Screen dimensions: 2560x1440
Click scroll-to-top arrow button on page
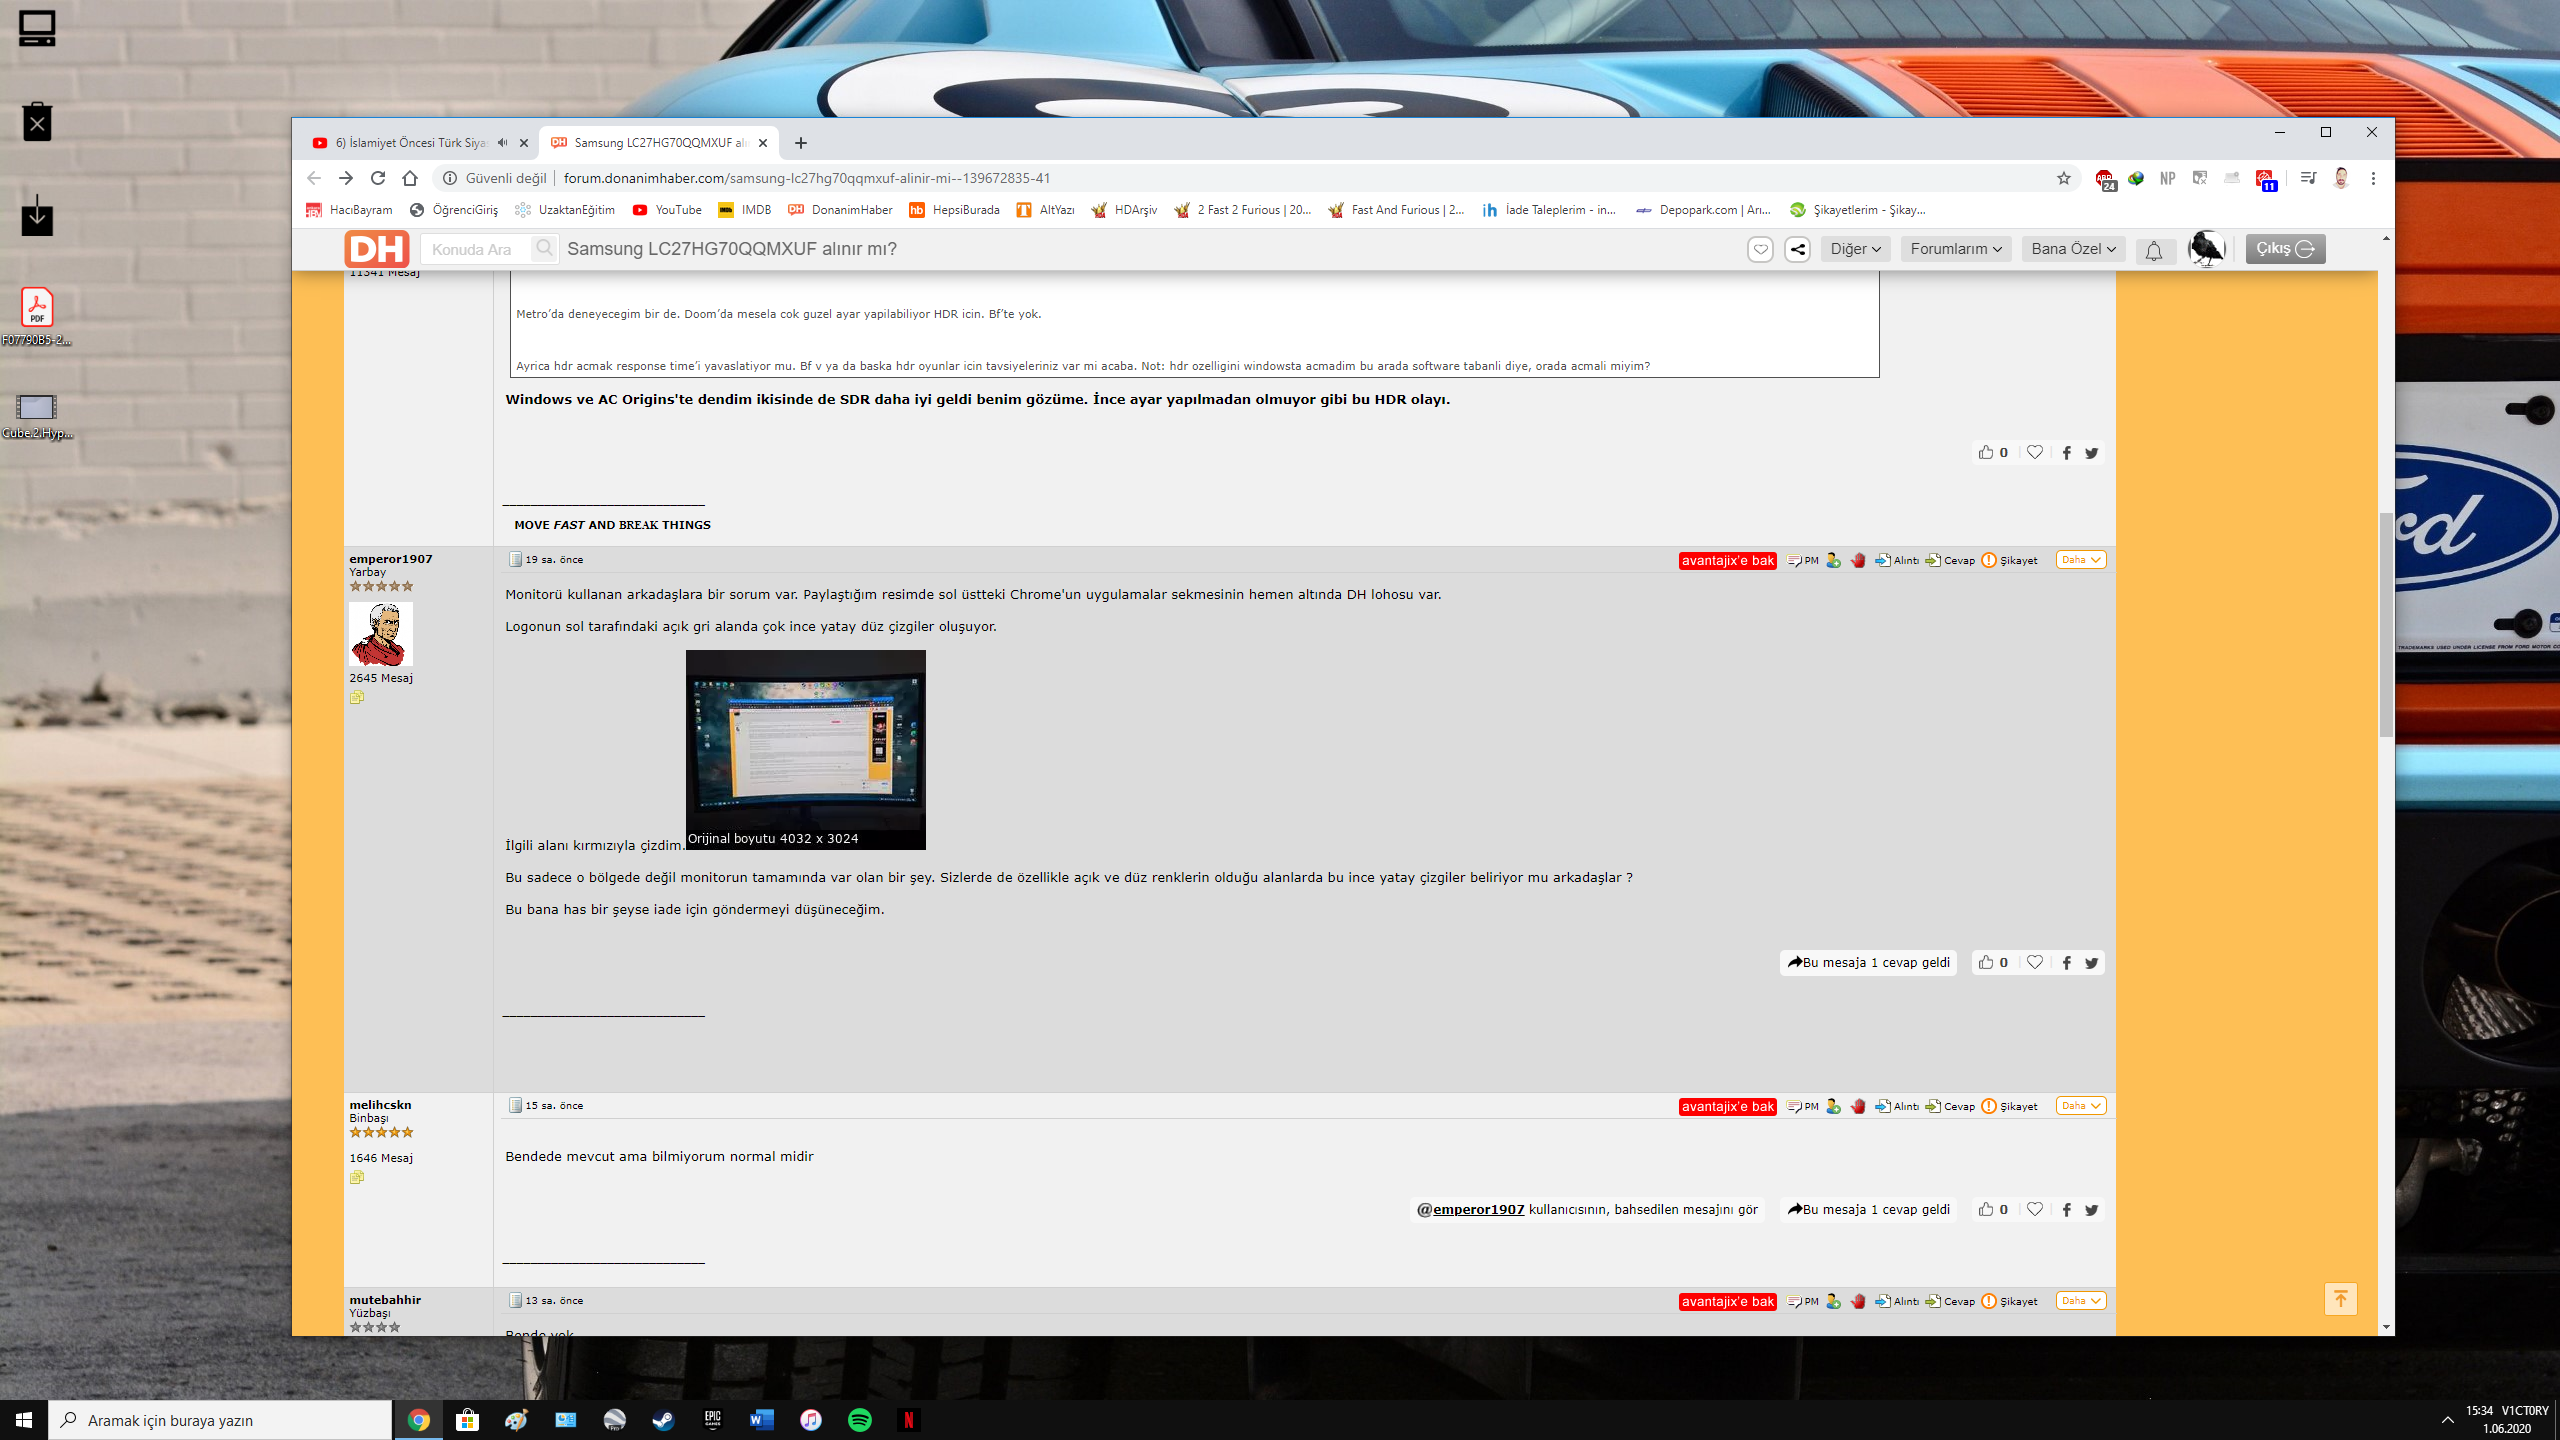pyautogui.click(x=2340, y=1299)
